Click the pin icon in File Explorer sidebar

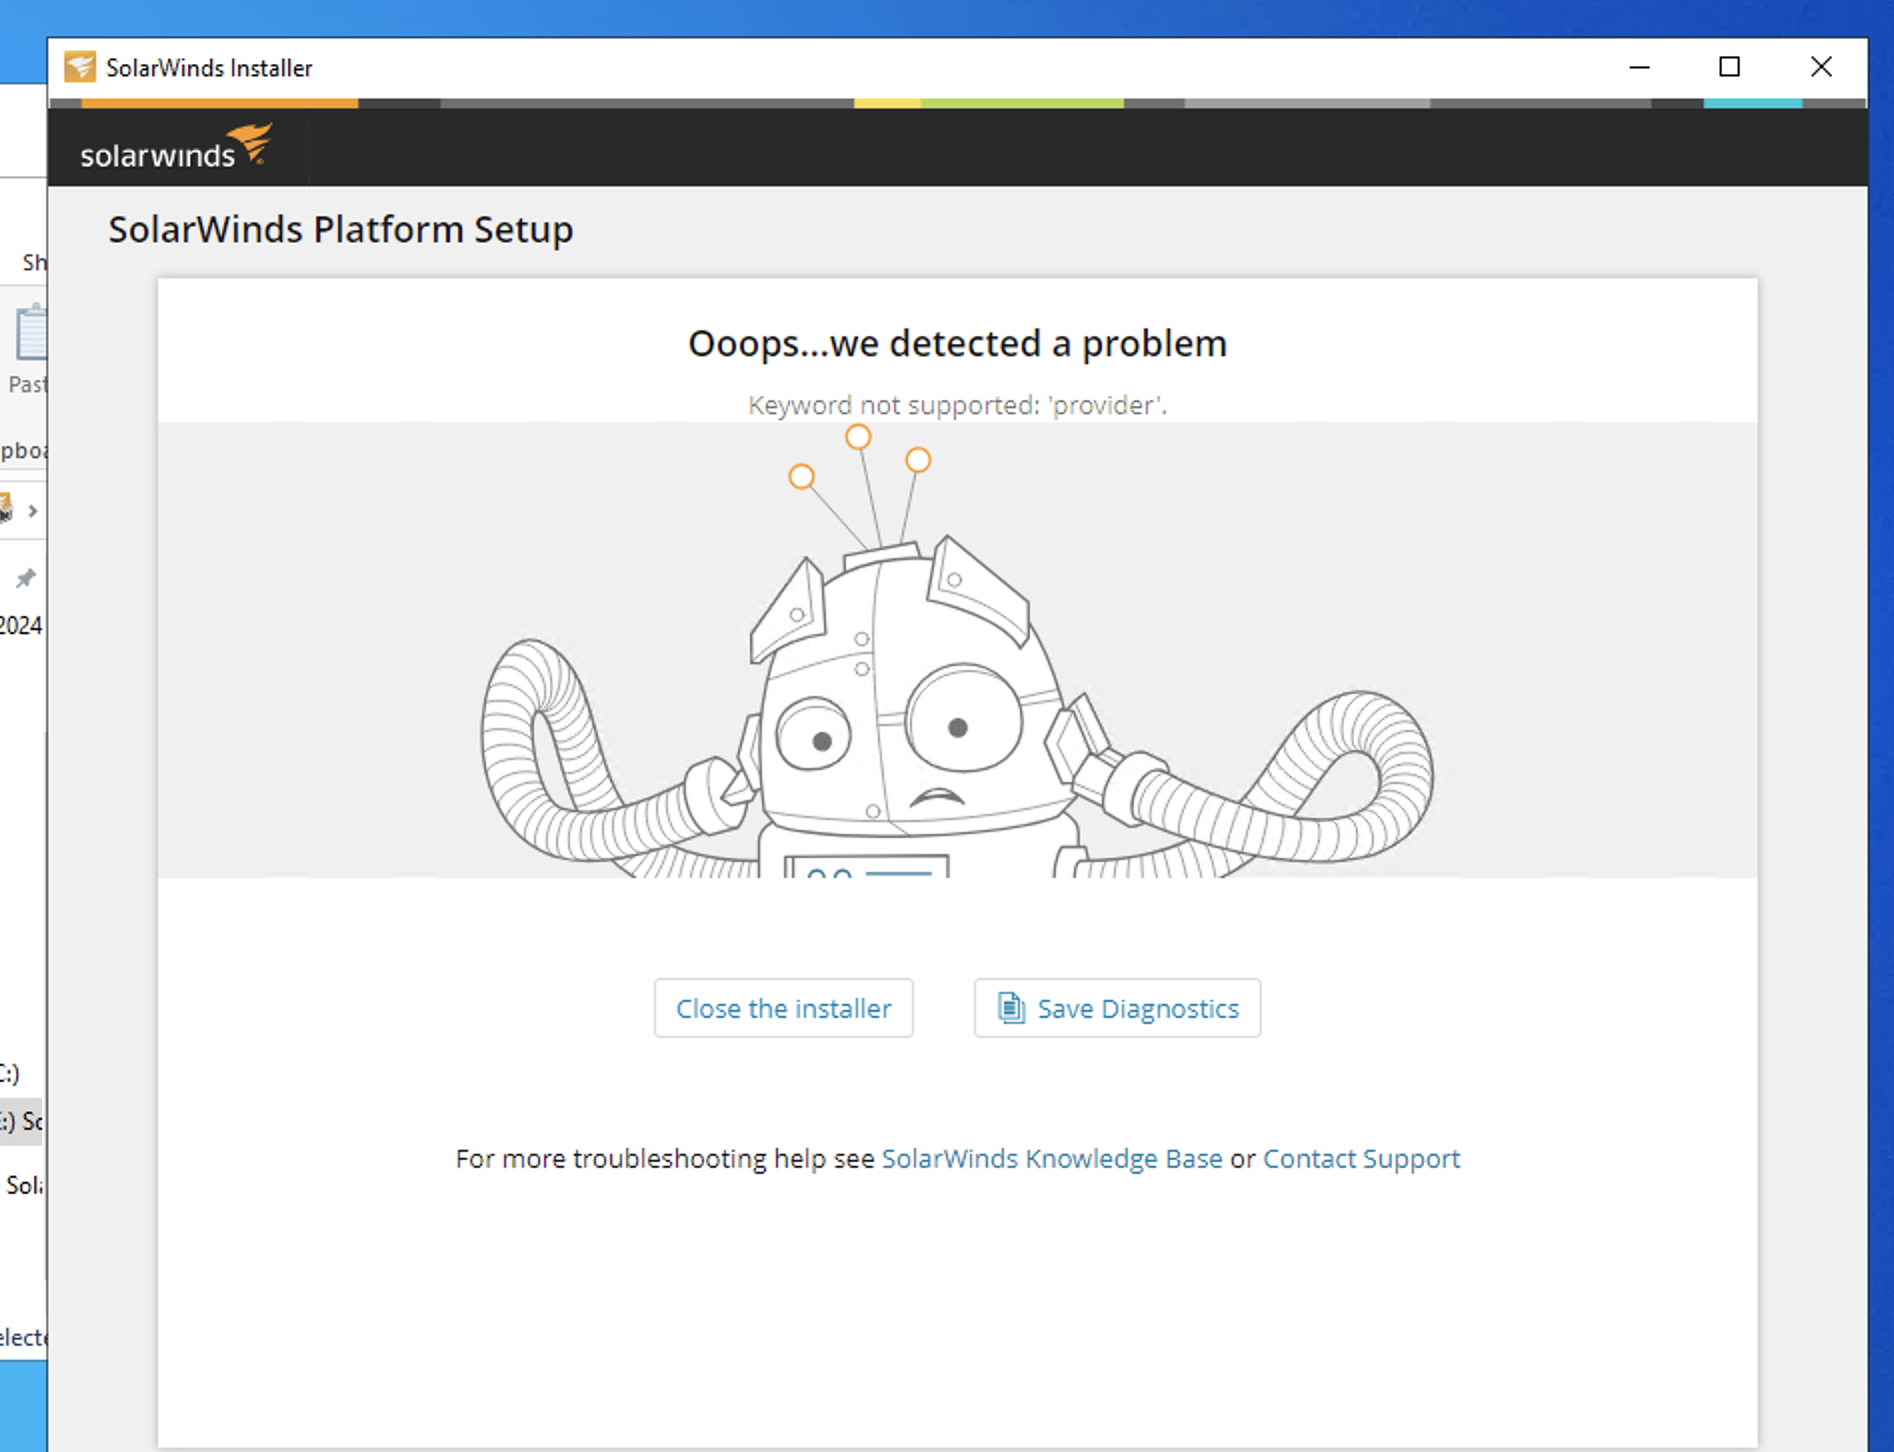click(26, 578)
